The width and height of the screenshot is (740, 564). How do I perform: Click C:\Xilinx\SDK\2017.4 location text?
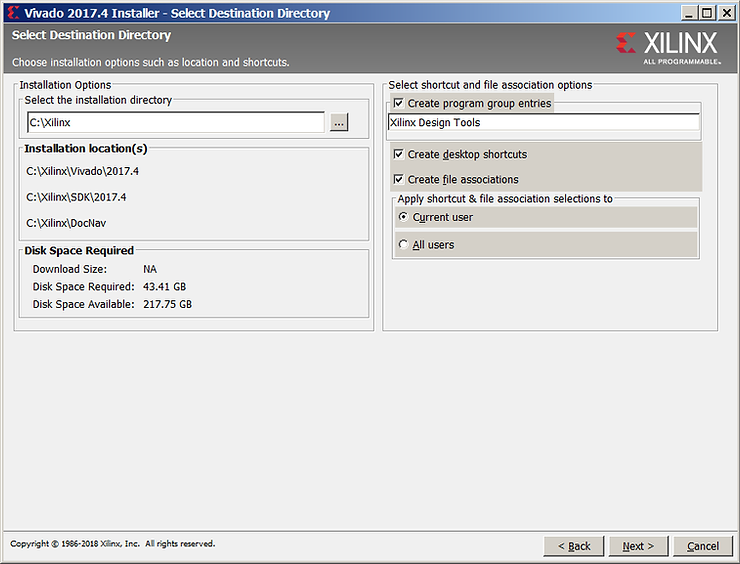click(76, 197)
